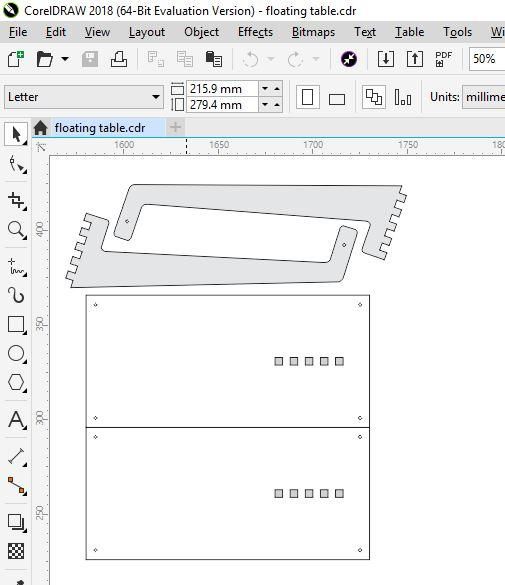Viewport: 505px width, 585px height.
Task: Select the Pick tool
Action: [x=16, y=134]
